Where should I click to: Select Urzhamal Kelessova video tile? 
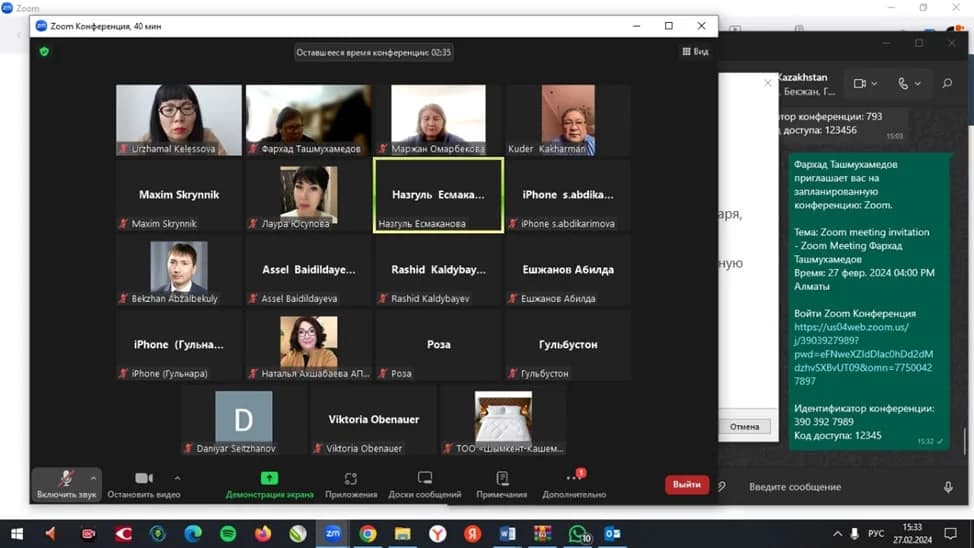(179, 120)
